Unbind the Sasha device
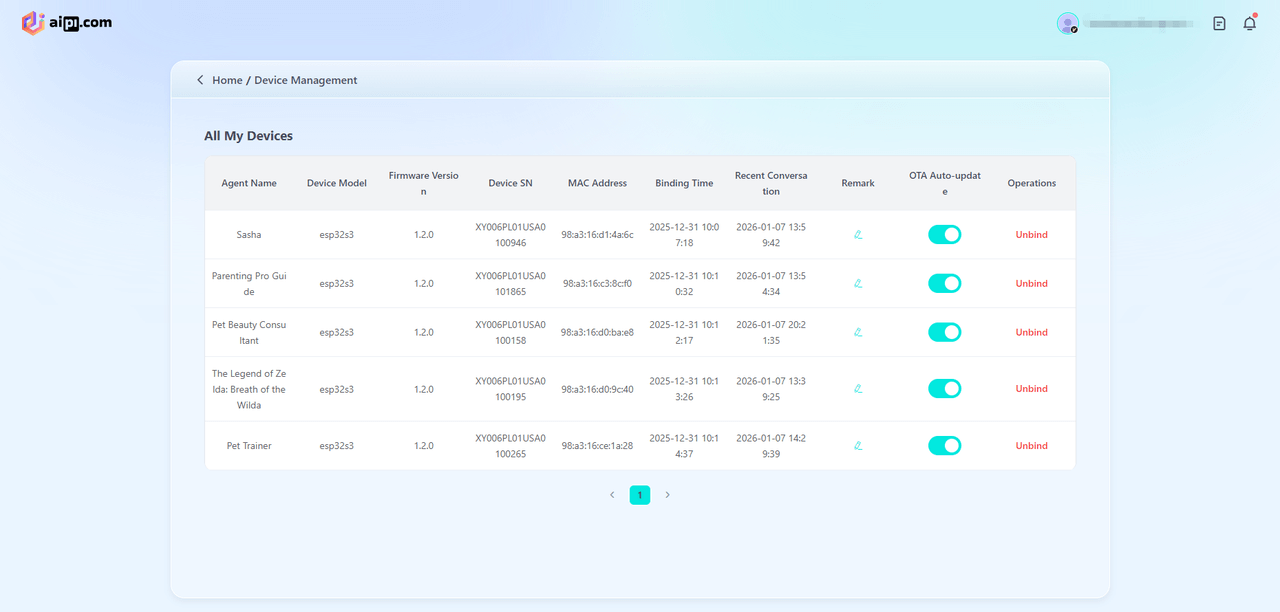Screen dimensions: 1280x612 pos(1031,235)
